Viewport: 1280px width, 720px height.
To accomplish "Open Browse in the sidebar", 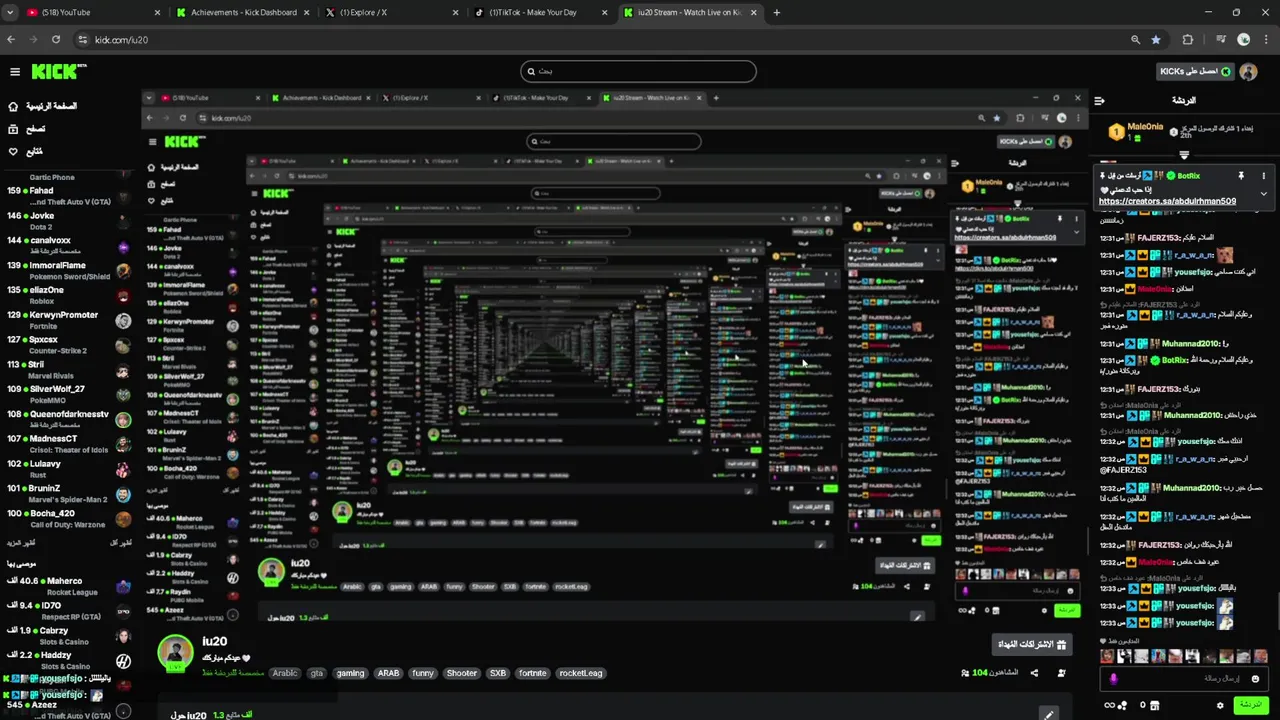I will pos(27,129).
